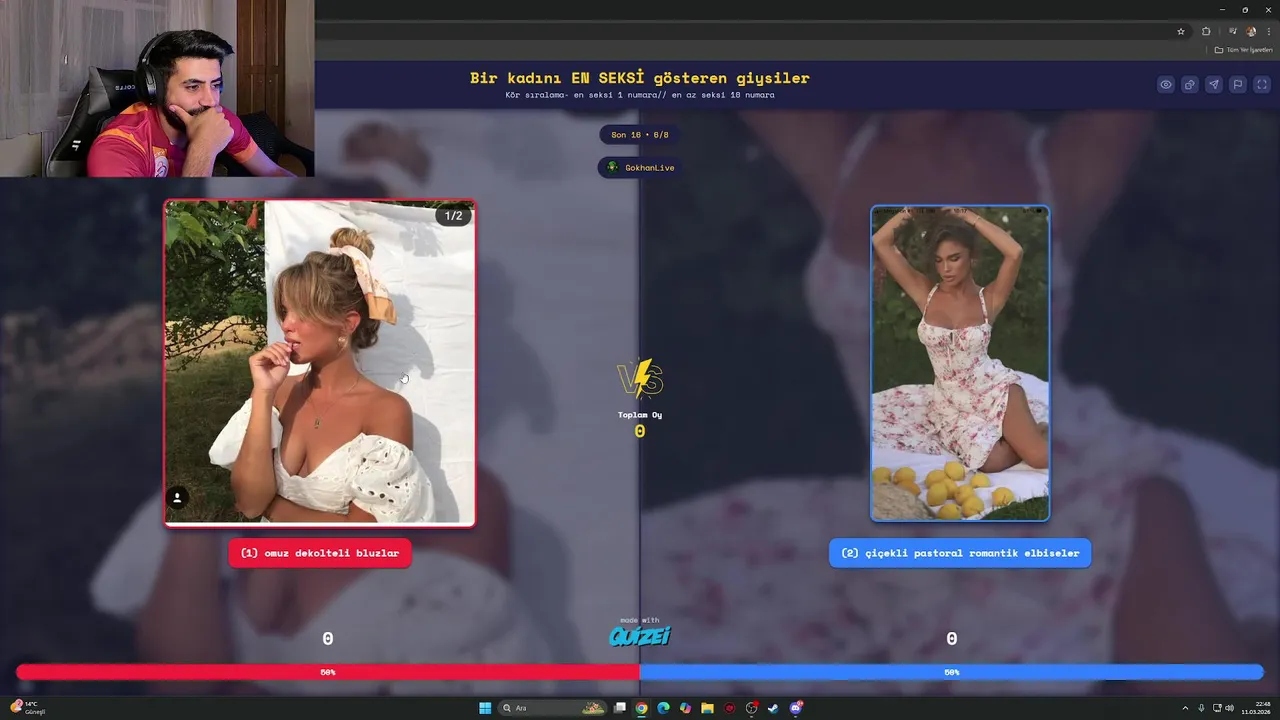Vote for çiçekli pastoral romantik elbiseler button
The image size is (1280, 720).
960,553
